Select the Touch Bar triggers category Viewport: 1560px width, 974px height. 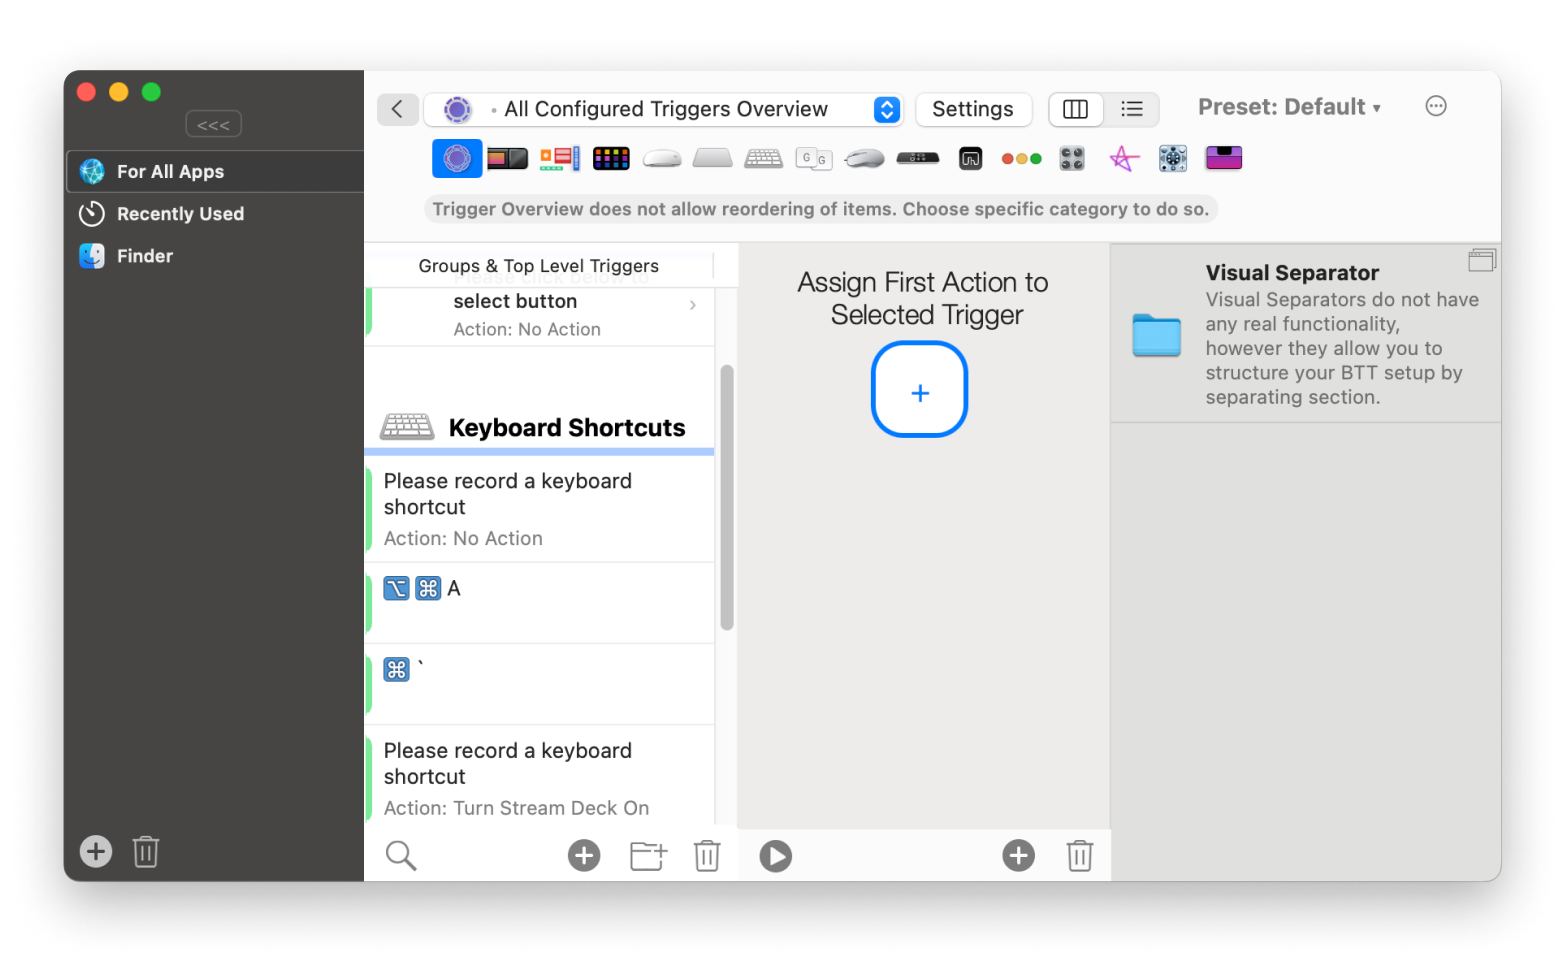coord(507,158)
